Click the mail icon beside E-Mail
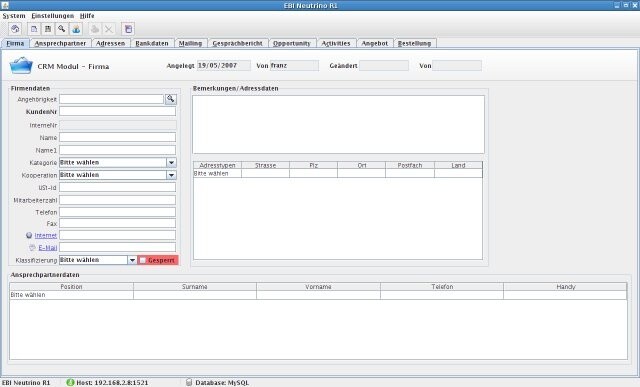Image resolution: width=640 pixels, height=387 pixels. (x=32, y=247)
